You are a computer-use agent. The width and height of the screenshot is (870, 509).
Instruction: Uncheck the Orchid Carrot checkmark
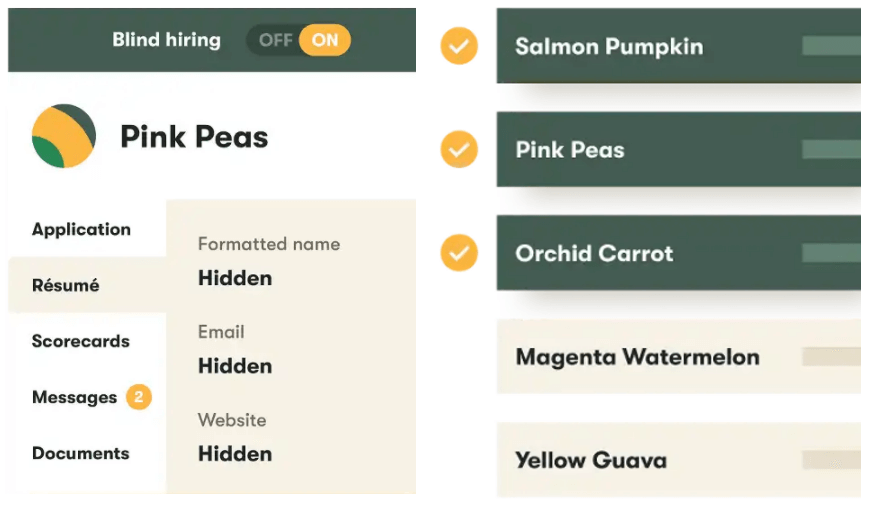point(459,253)
